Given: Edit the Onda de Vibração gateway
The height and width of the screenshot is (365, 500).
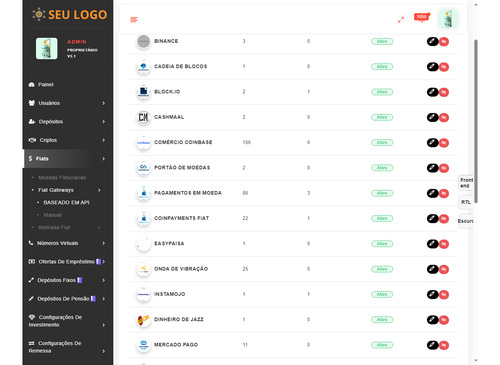Looking at the screenshot, I should (433, 269).
